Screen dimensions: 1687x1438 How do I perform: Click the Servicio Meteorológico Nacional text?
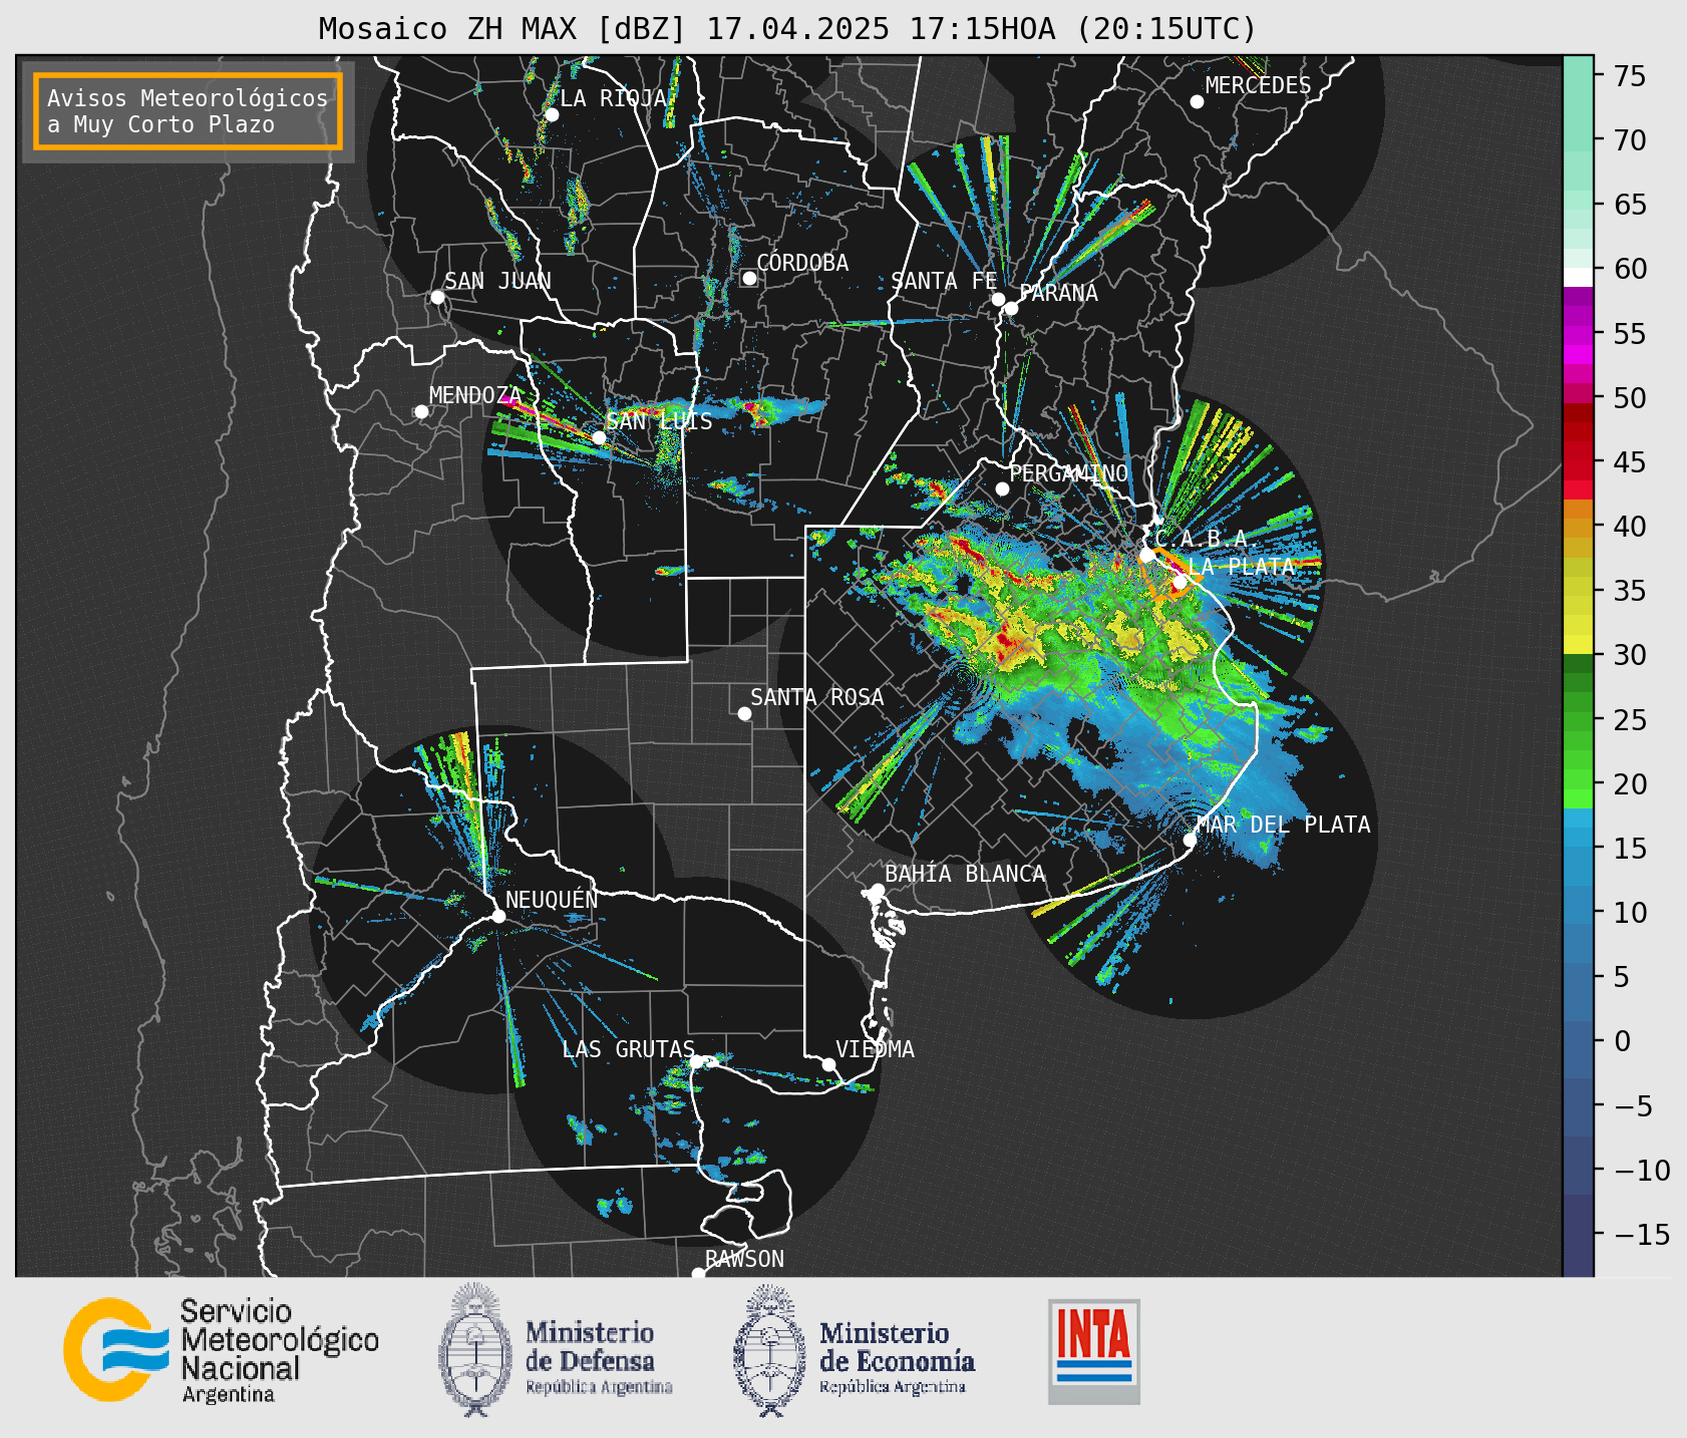(x=279, y=1340)
